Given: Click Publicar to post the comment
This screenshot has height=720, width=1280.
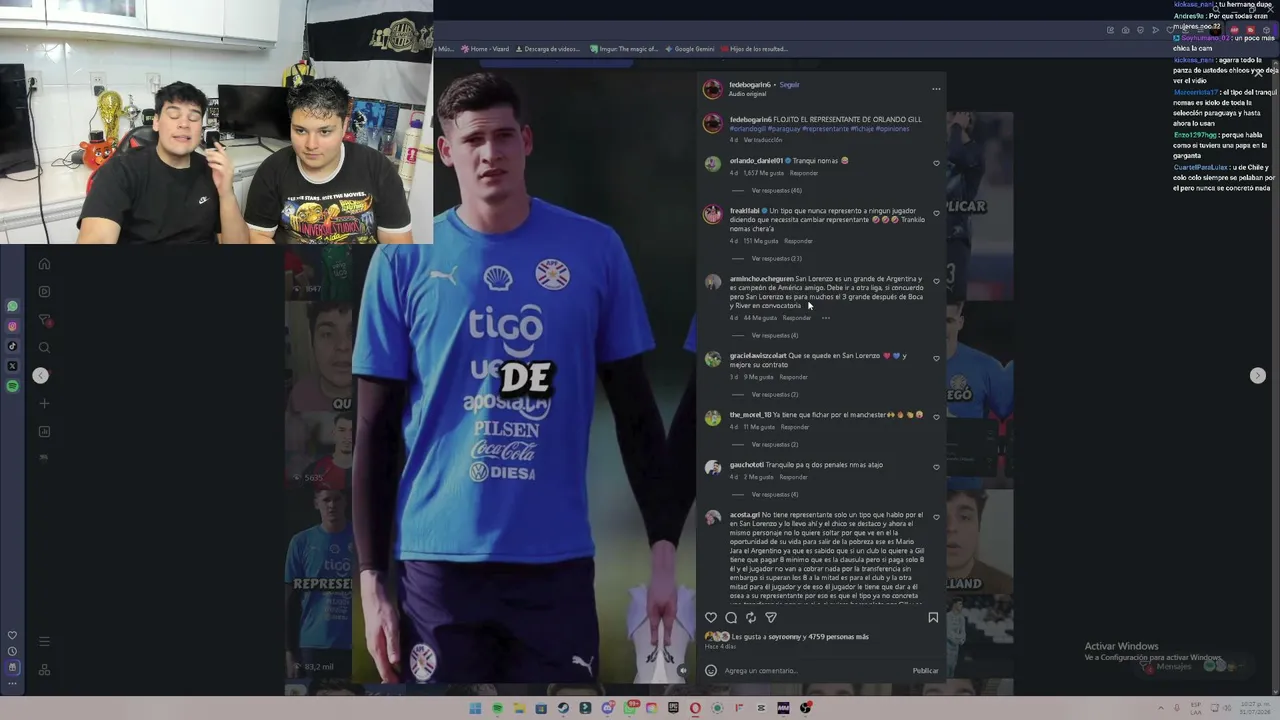Looking at the screenshot, I should 925,671.
